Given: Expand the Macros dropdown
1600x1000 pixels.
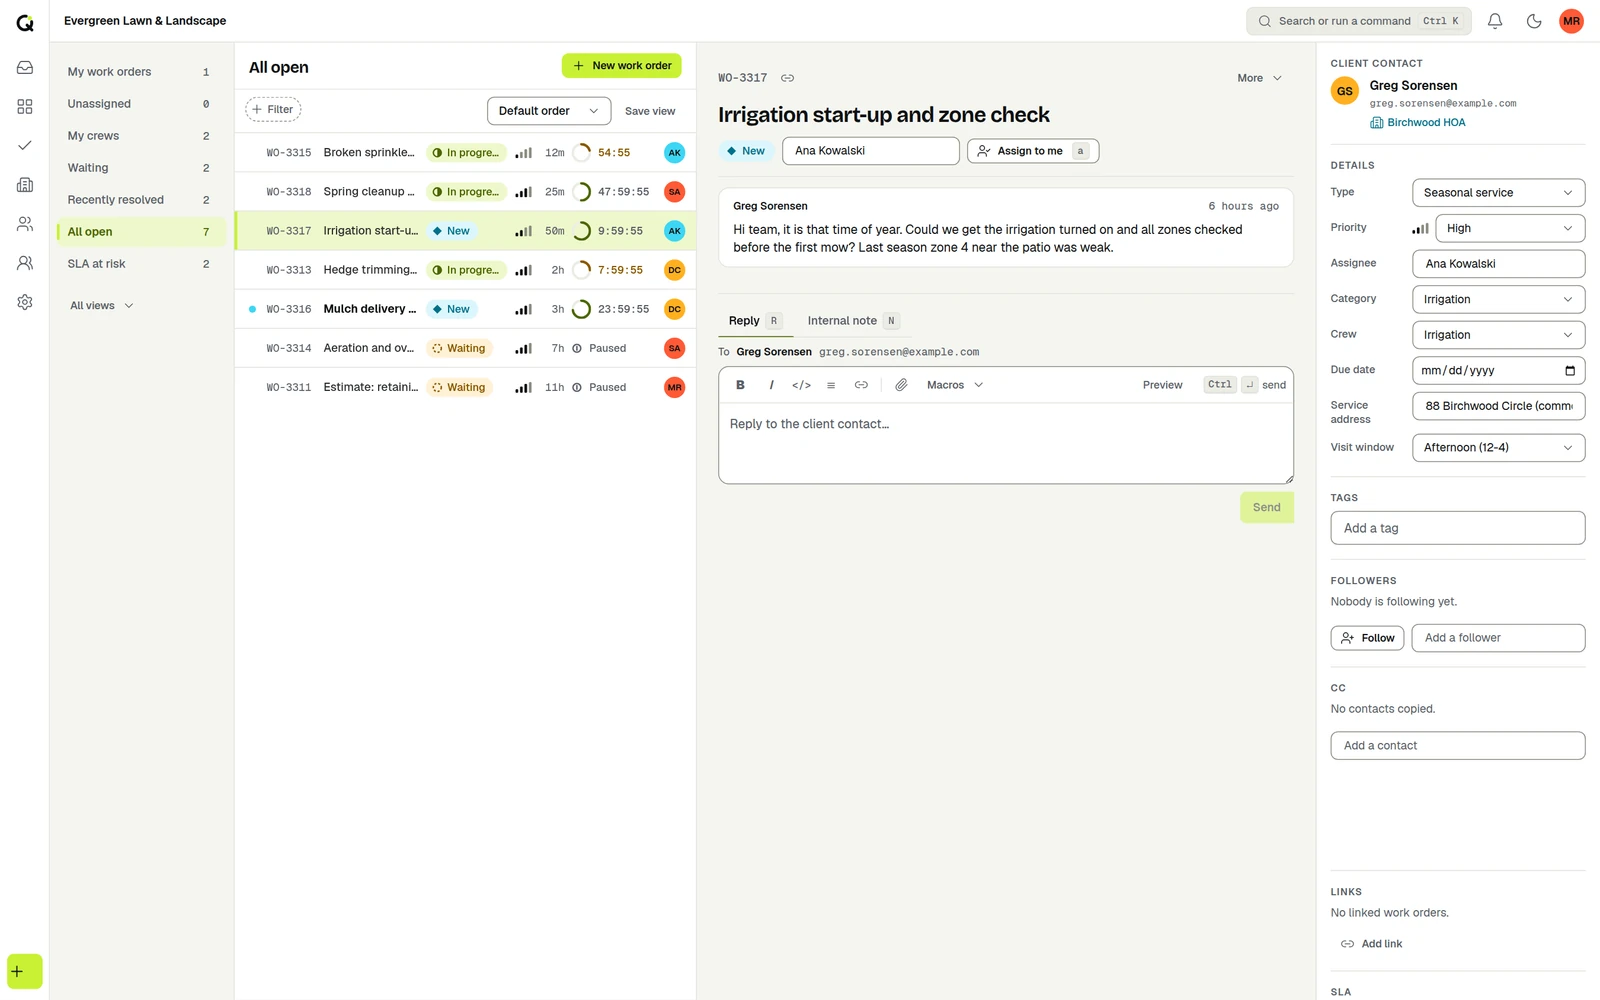Looking at the screenshot, I should coord(955,385).
